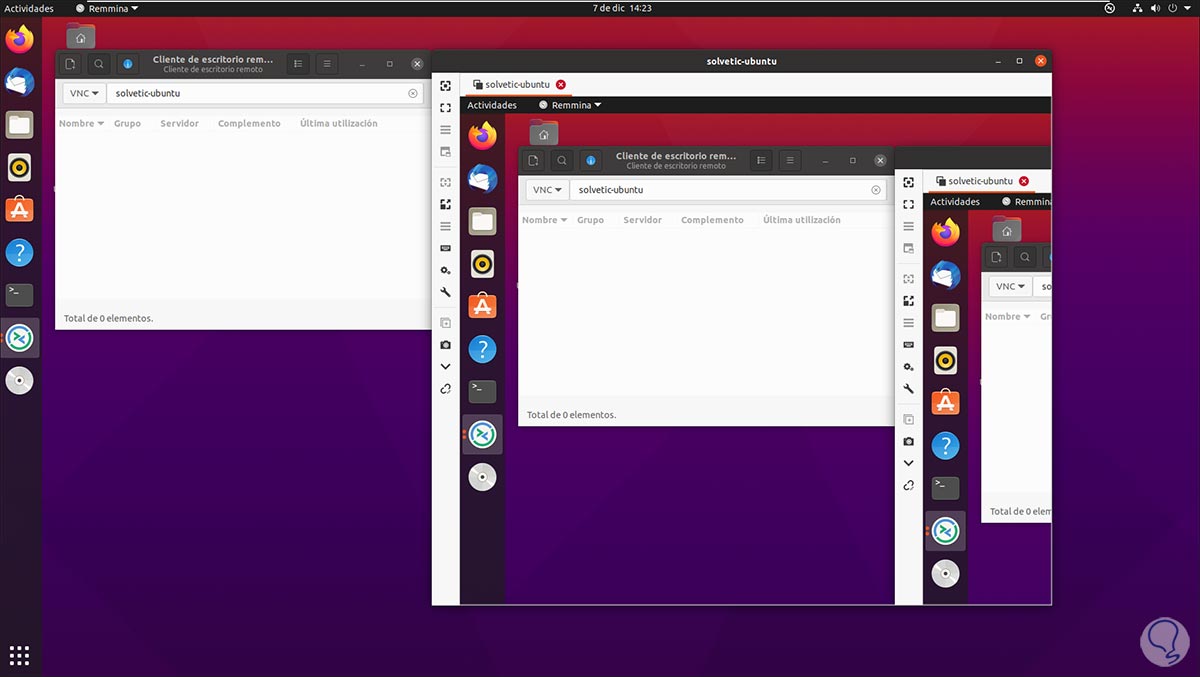Open hamburger menu in left Remmina main window
Screen dimensions: 1200x677
(327, 64)
